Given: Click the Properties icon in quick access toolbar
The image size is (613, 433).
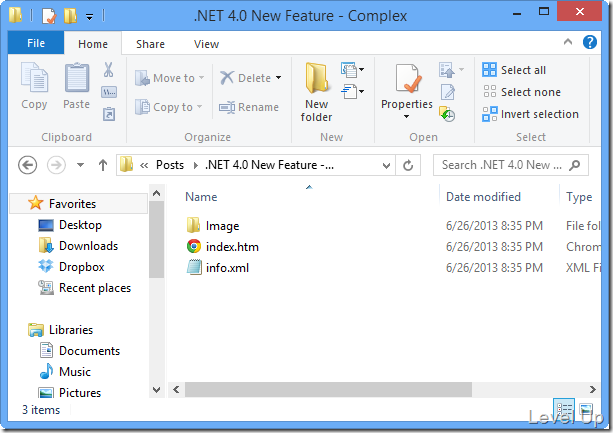Looking at the screenshot, I should point(49,16).
